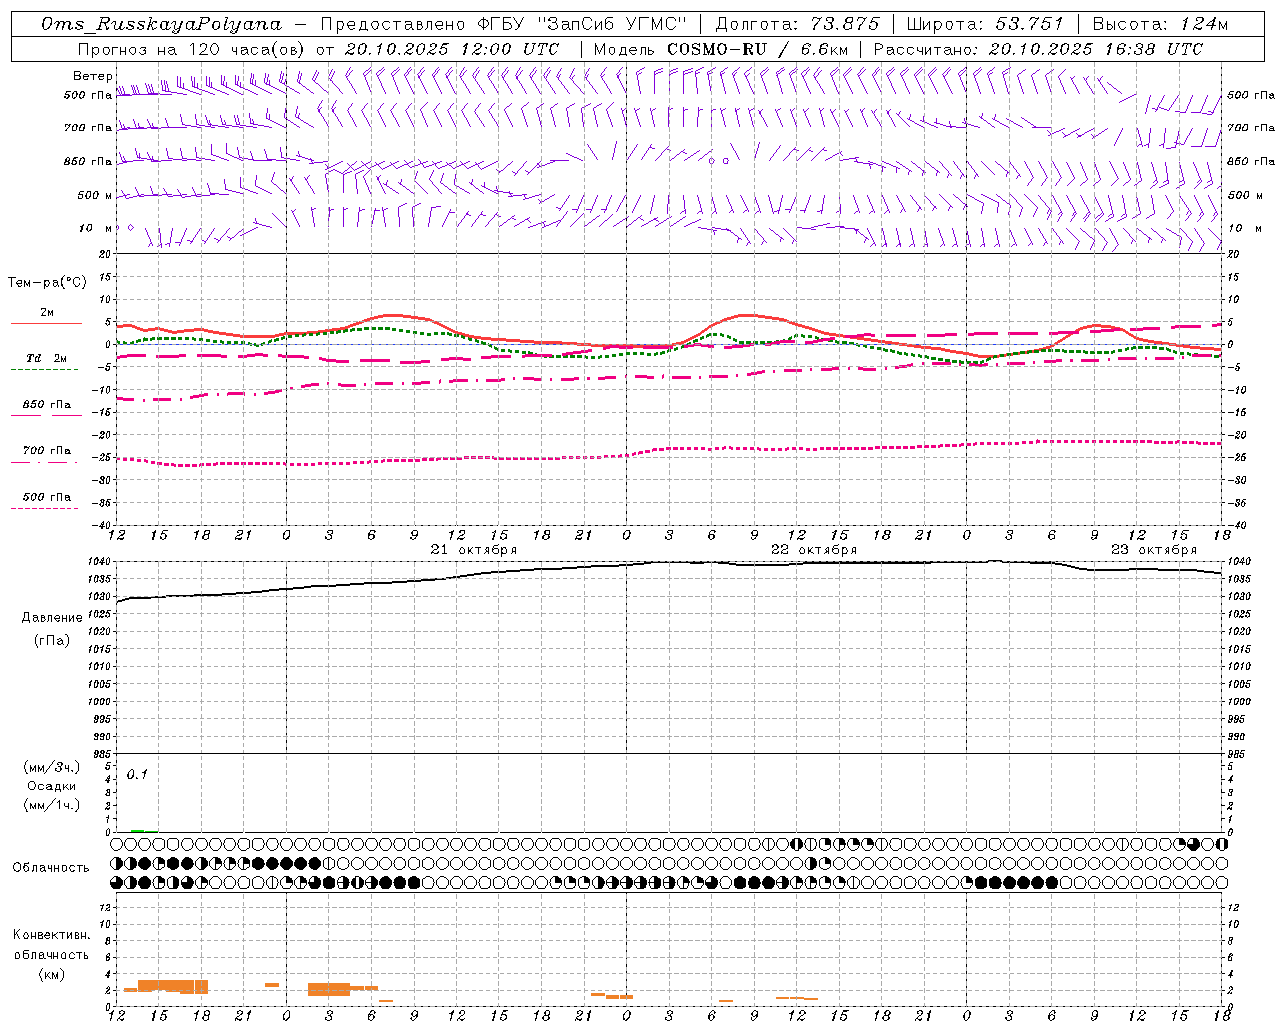Click the "Td 2м" dew point legend entry

[46, 358]
